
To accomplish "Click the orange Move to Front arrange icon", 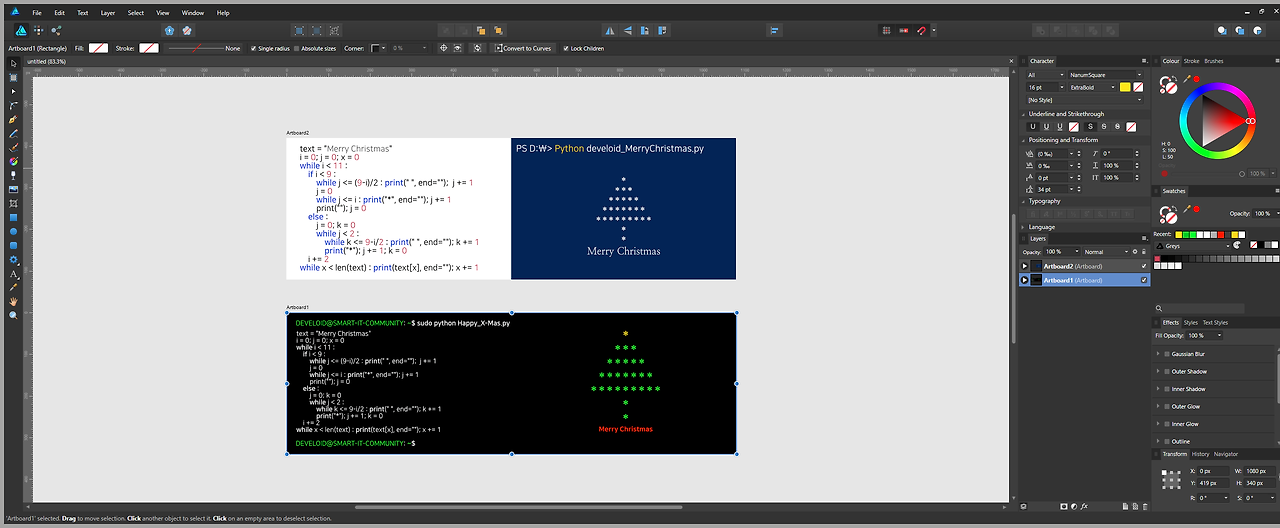I will pos(497,30).
